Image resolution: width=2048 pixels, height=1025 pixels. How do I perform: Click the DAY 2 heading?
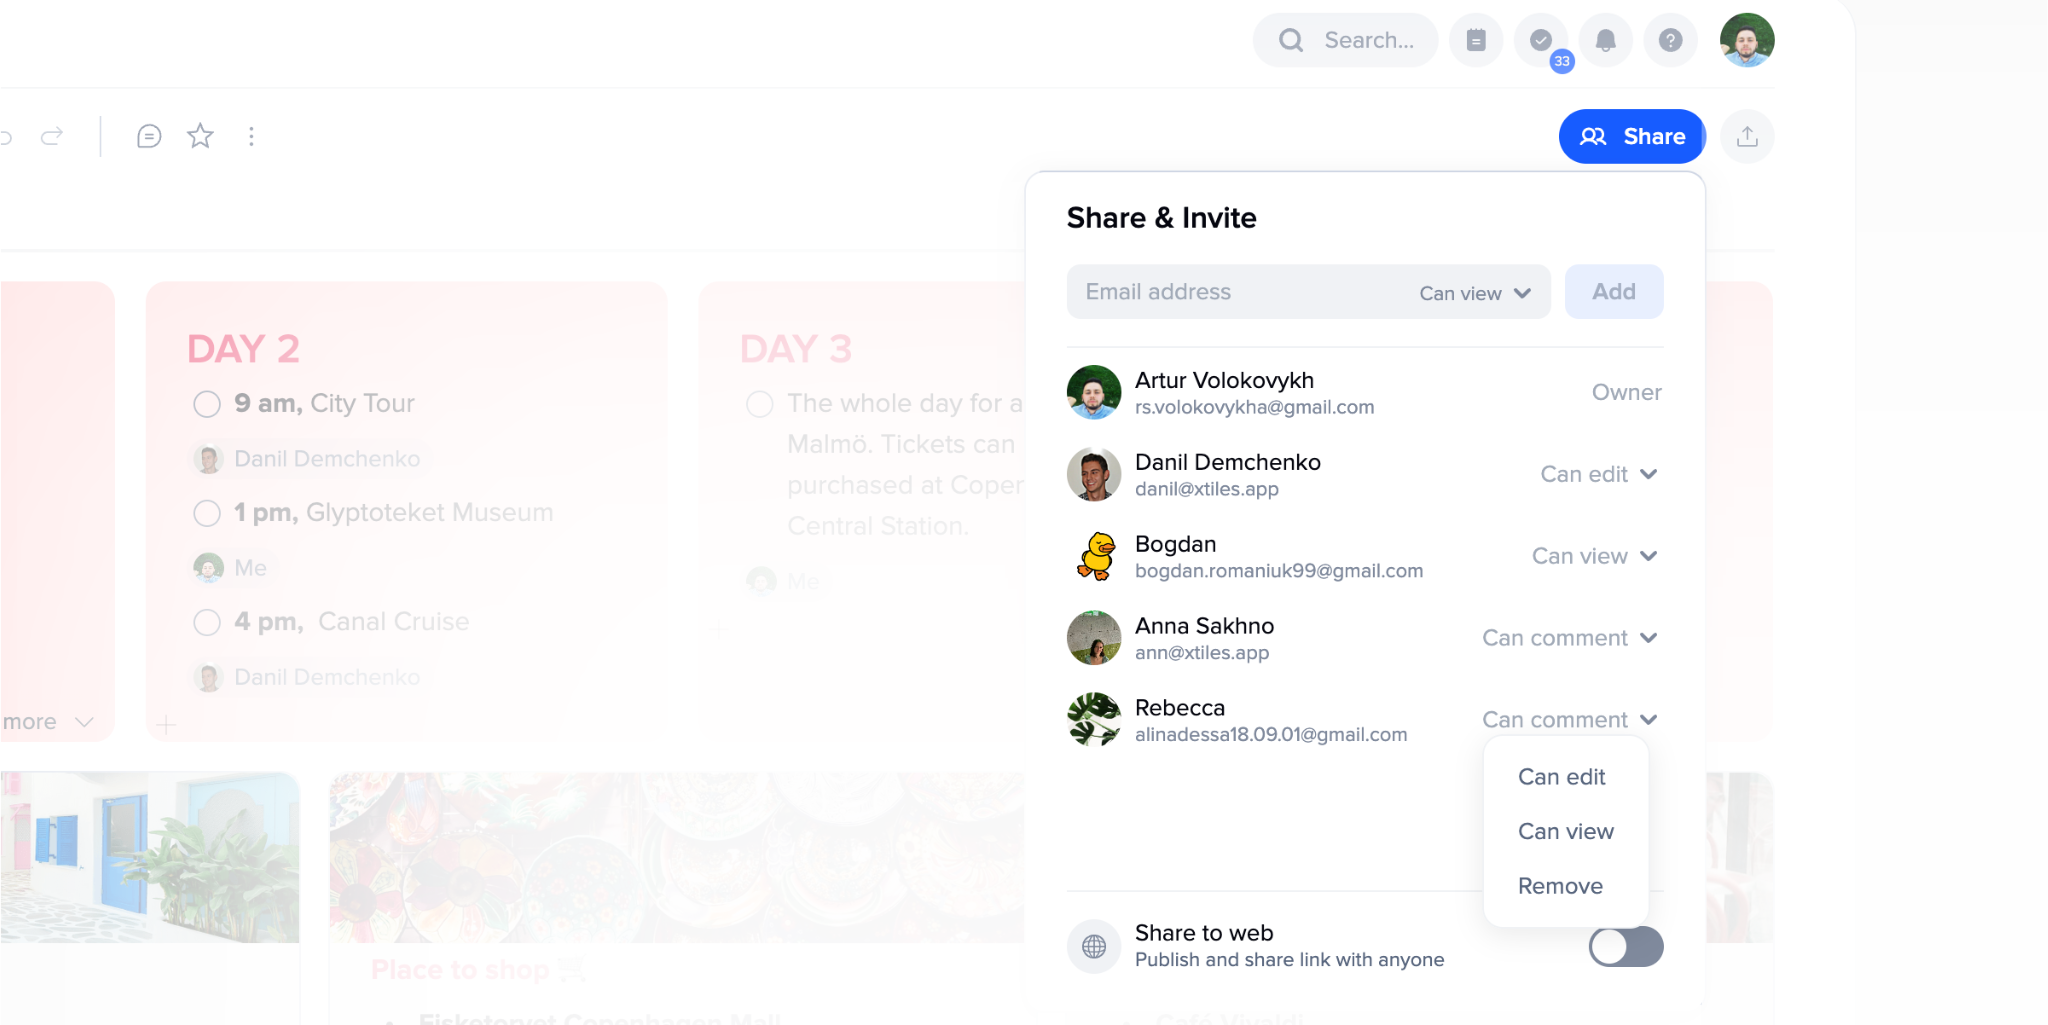point(243,349)
